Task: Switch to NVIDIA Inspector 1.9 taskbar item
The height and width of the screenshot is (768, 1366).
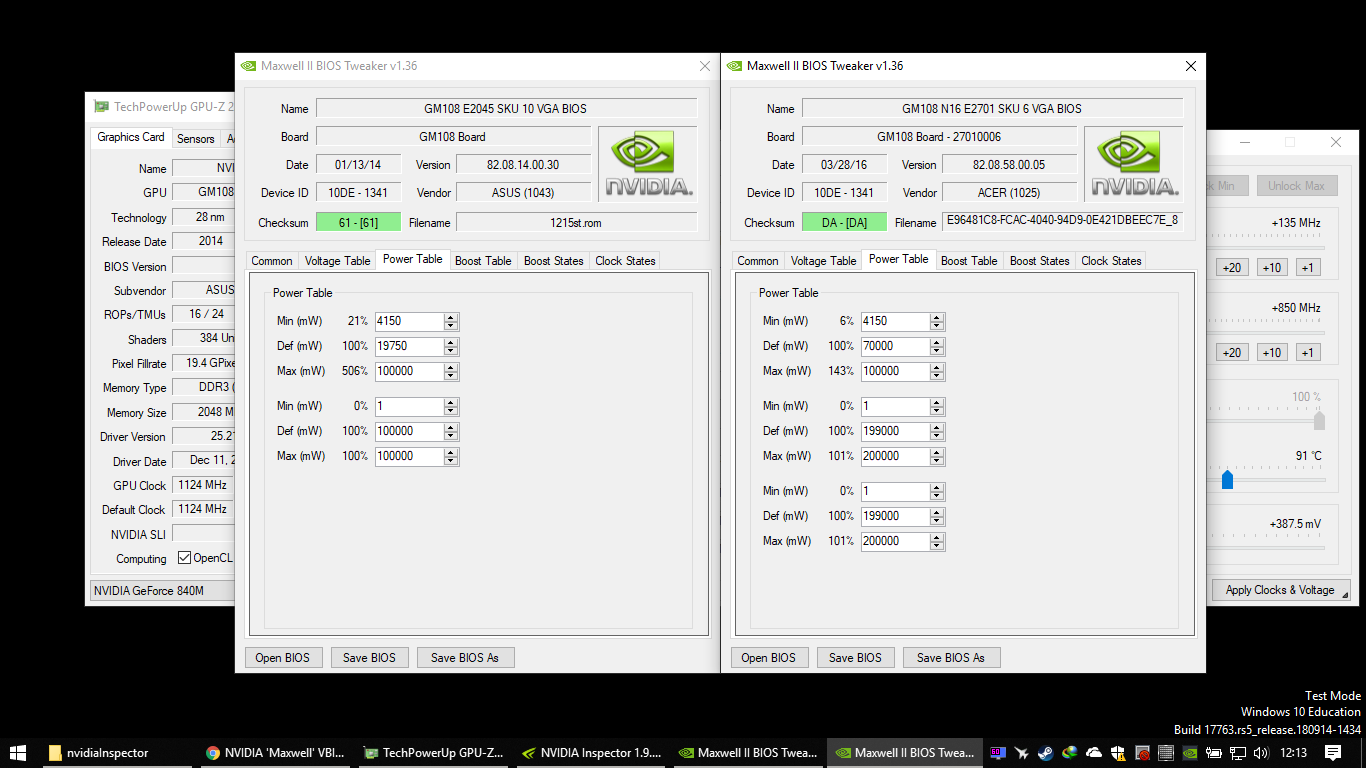Action: point(591,753)
